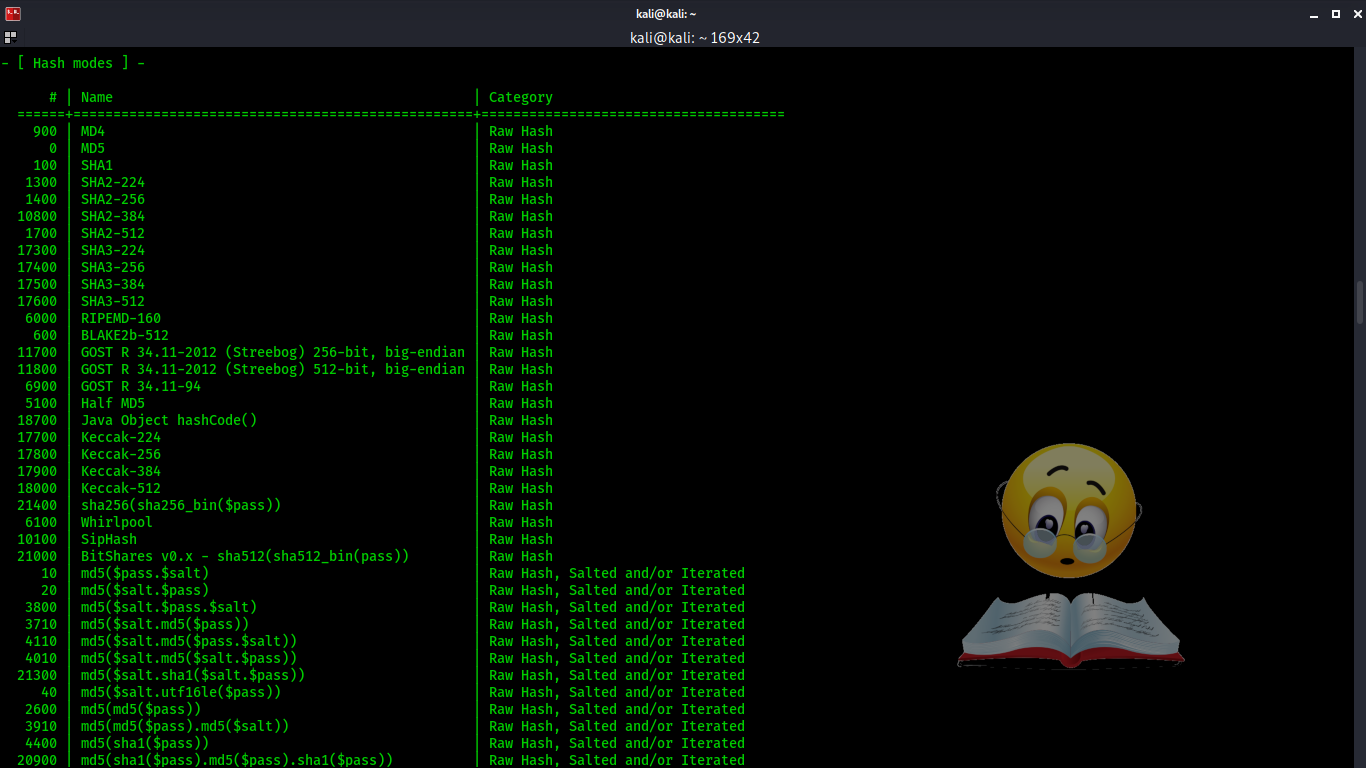Click the Name column header
Screen dimensions: 1366x768
[96, 97]
